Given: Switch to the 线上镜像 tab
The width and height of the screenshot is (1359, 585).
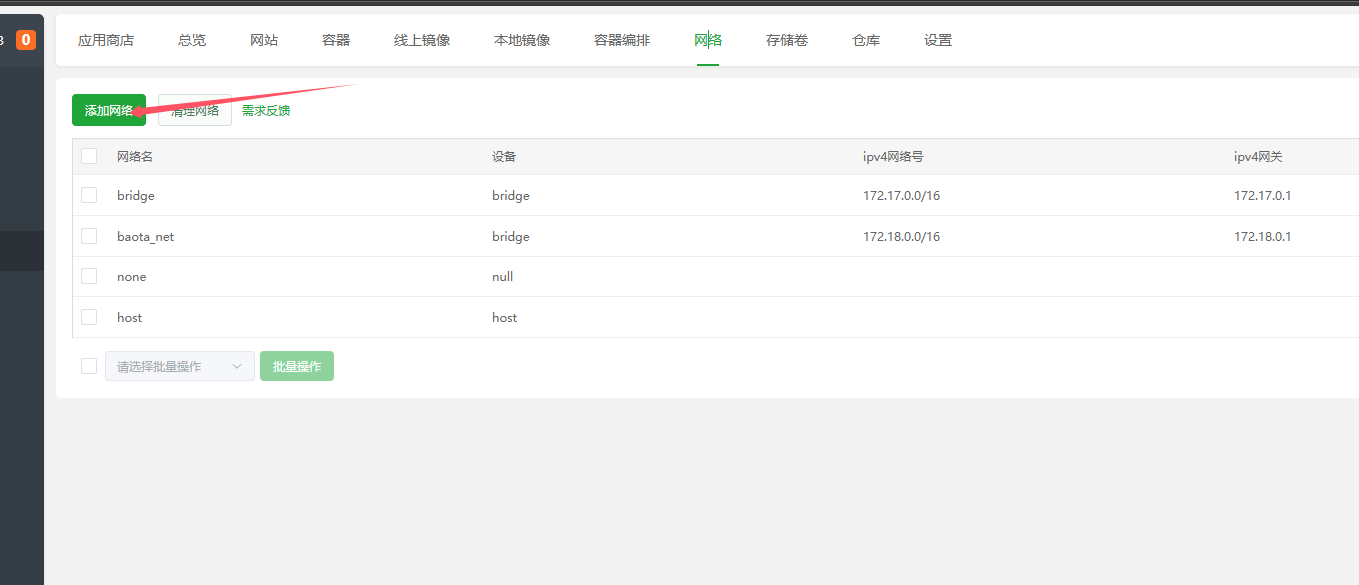Looking at the screenshot, I should [422, 40].
